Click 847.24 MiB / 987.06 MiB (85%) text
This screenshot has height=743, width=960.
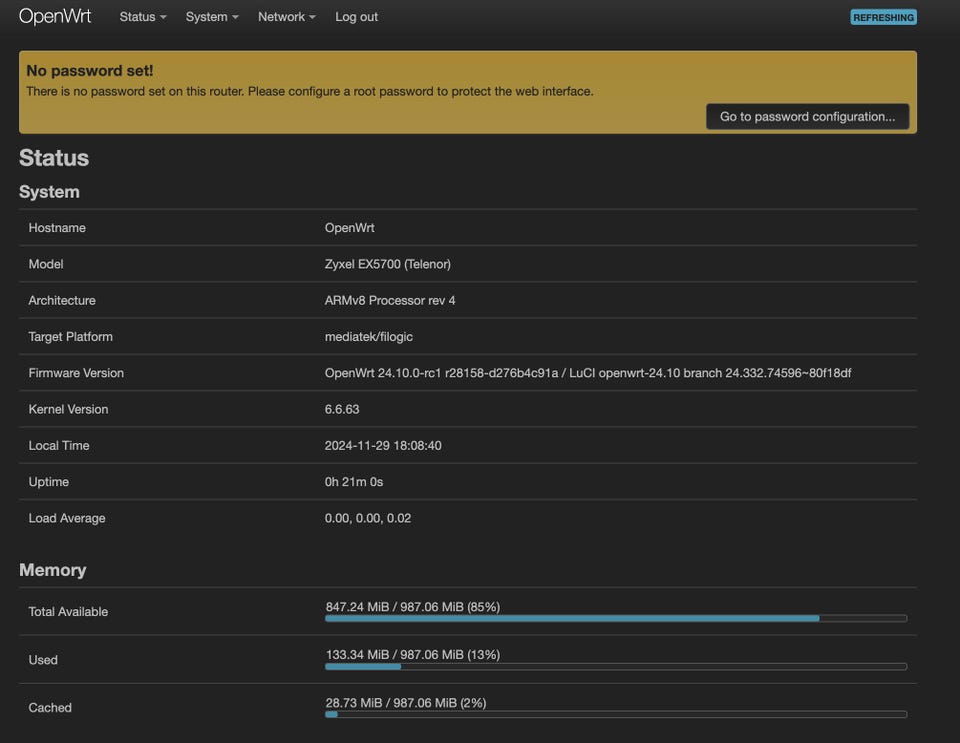(x=413, y=607)
